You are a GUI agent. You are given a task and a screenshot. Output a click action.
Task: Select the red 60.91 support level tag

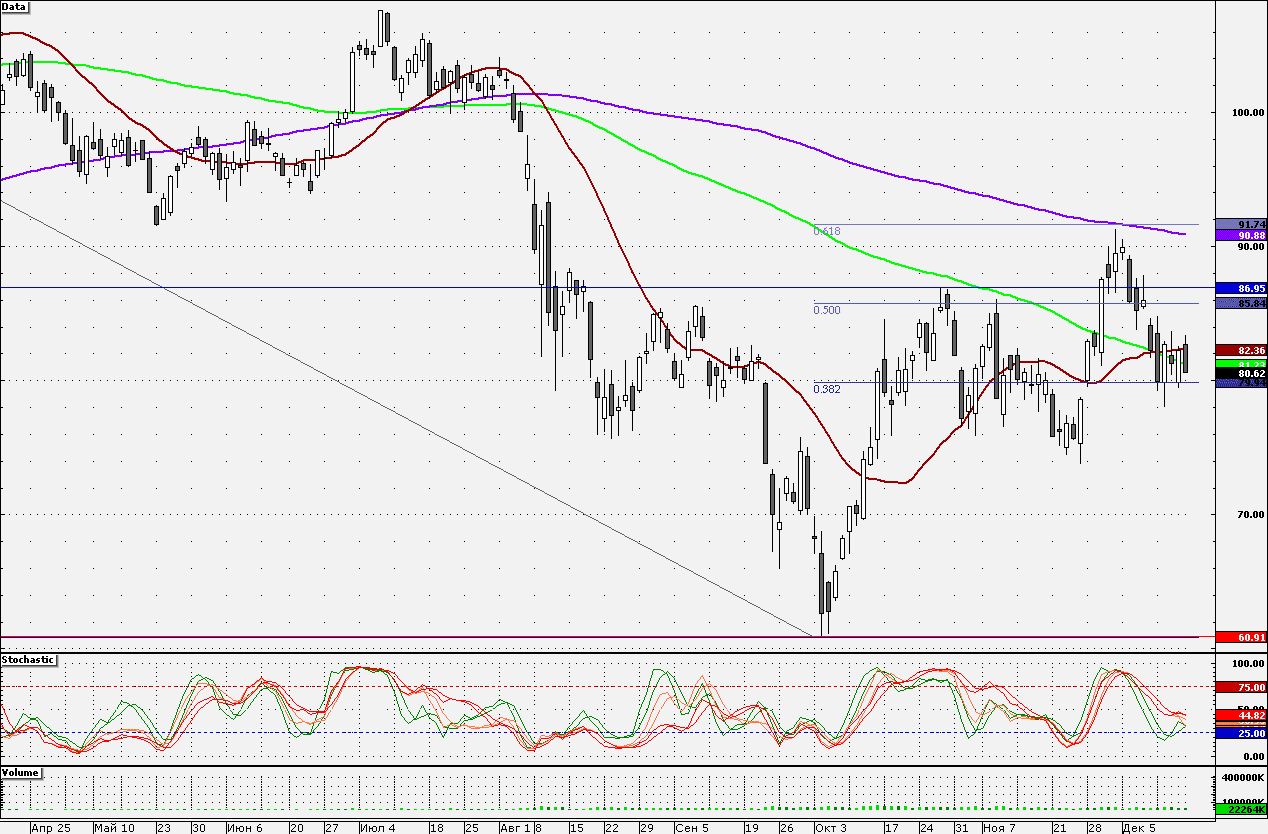click(1239, 636)
